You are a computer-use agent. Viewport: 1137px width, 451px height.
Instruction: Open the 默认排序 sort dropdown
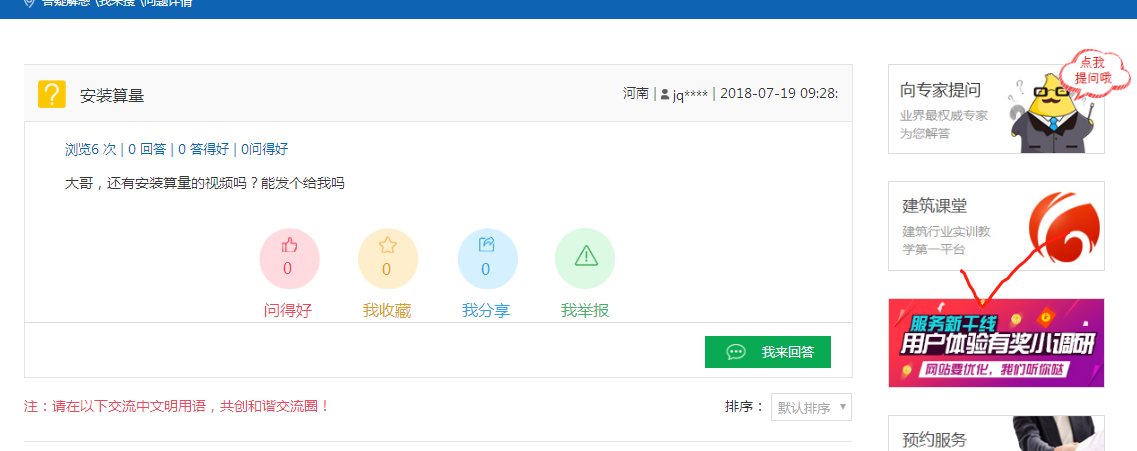click(811, 407)
